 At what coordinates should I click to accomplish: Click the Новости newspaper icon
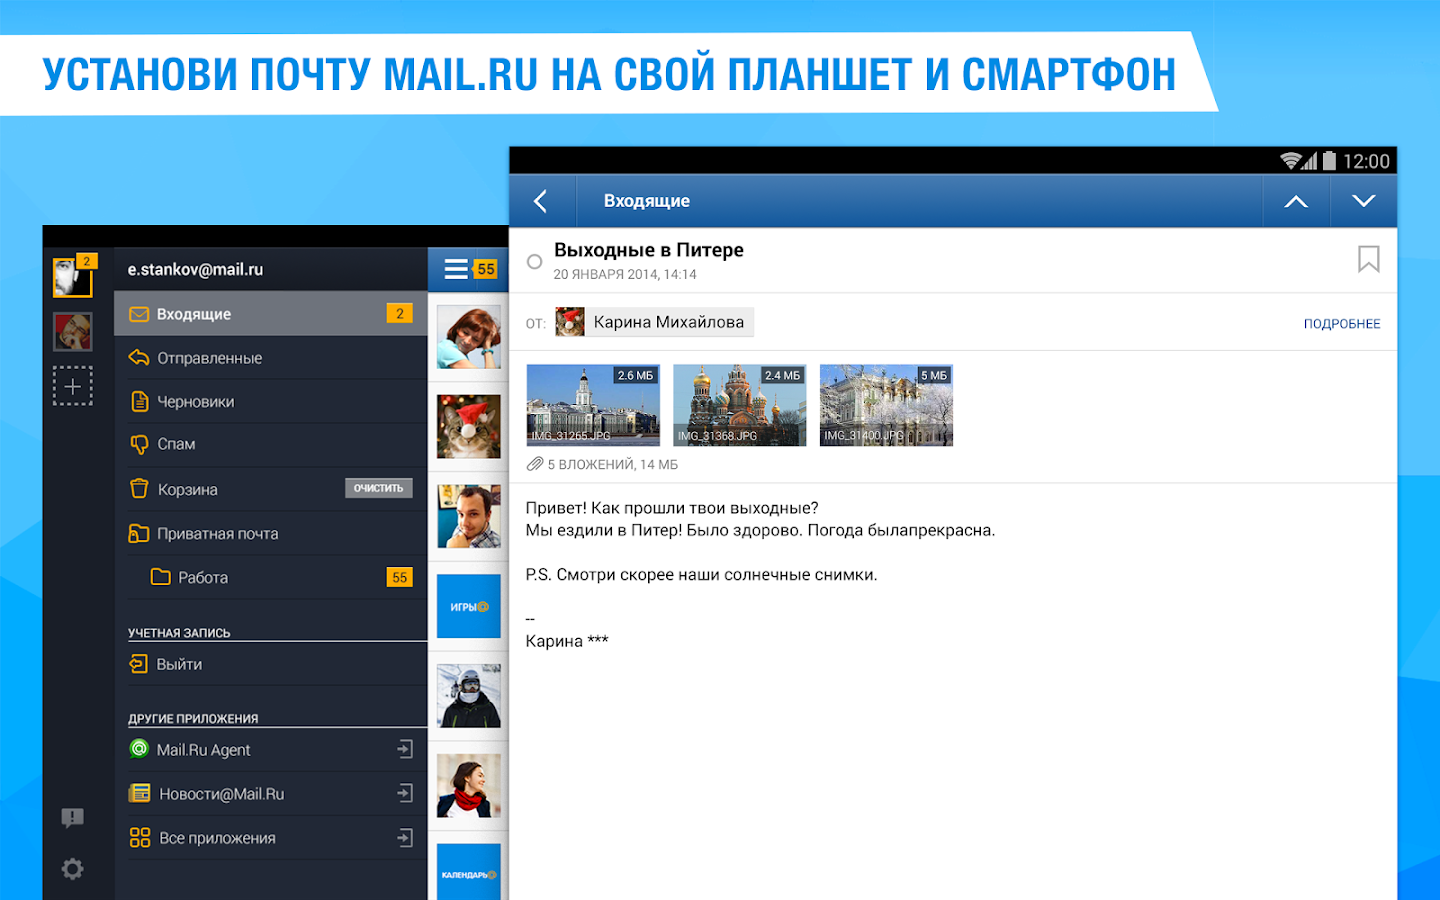139,793
